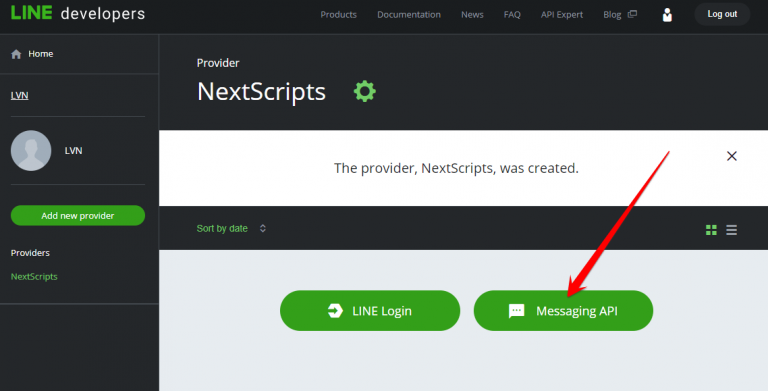
Task: Create a Messaging API channel
Action: [563, 311]
